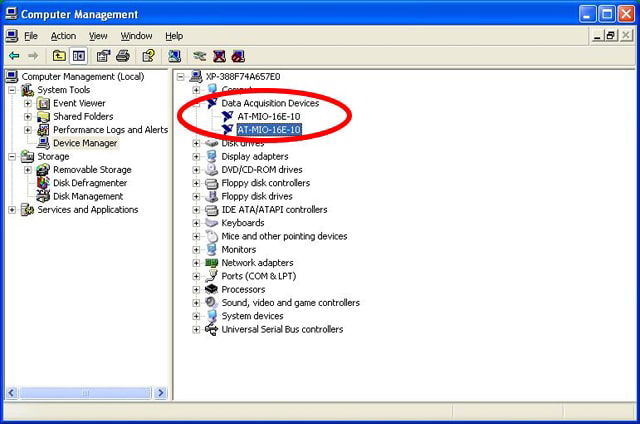Image resolution: width=640 pixels, height=424 pixels.
Task: Select Disk Defragmenter in tree
Action: tap(90, 183)
